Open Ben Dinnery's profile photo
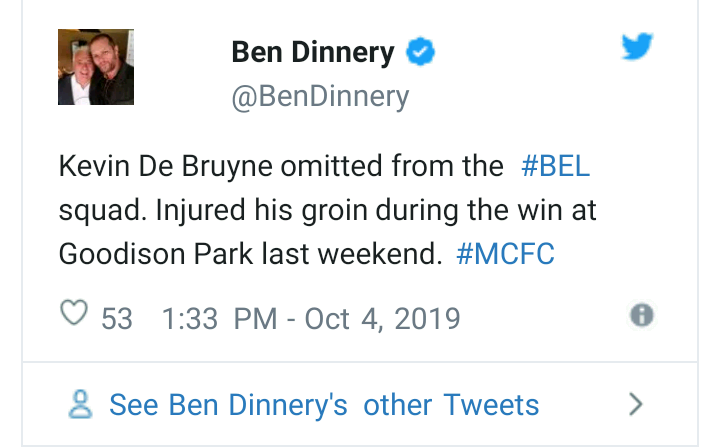Image resolution: width=720 pixels, height=448 pixels. (x=96, y=67)
